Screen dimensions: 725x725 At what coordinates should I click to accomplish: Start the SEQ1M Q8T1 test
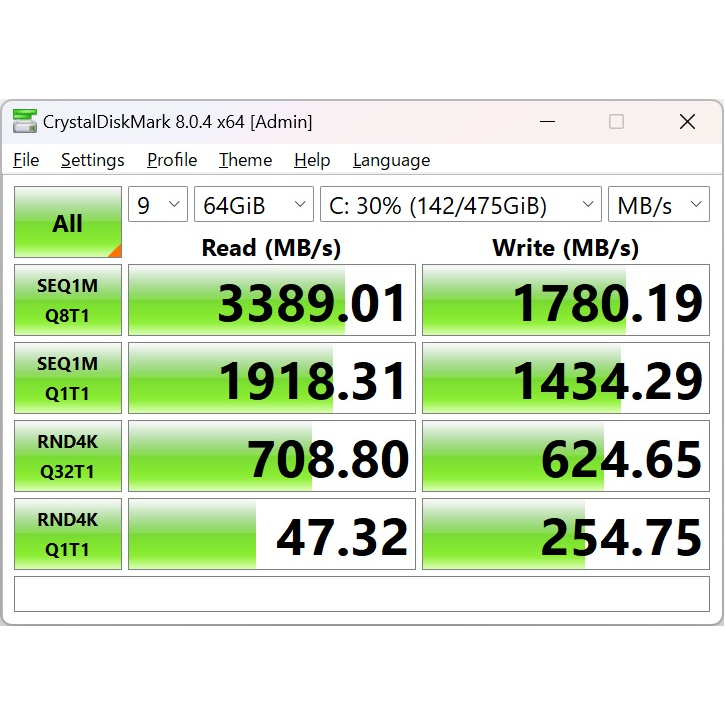click(68, 300)
